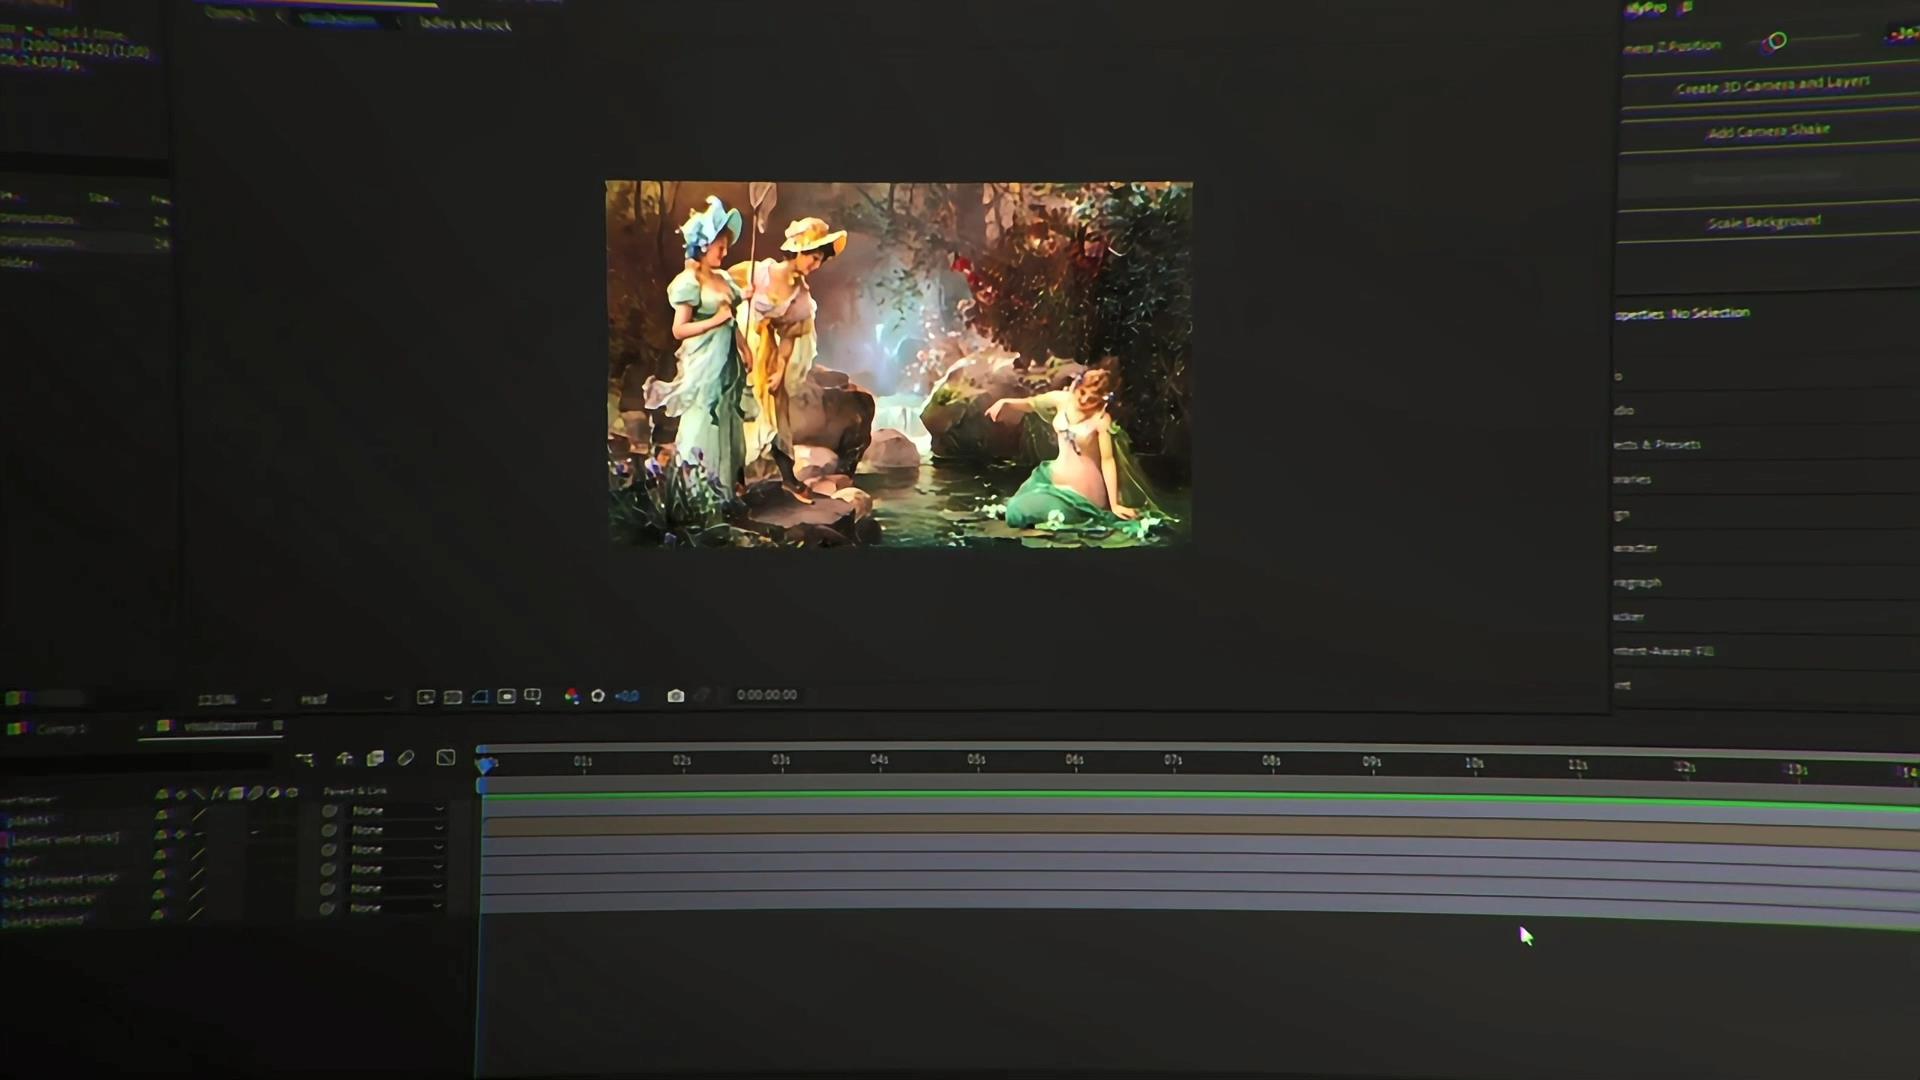Enable motion blur icon in timeline

pyautogui.click(x=406, y=759)
